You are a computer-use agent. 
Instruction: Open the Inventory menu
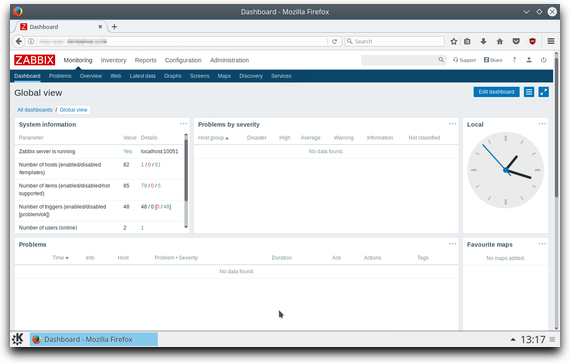pyautogui.click(x=113, y=60)
